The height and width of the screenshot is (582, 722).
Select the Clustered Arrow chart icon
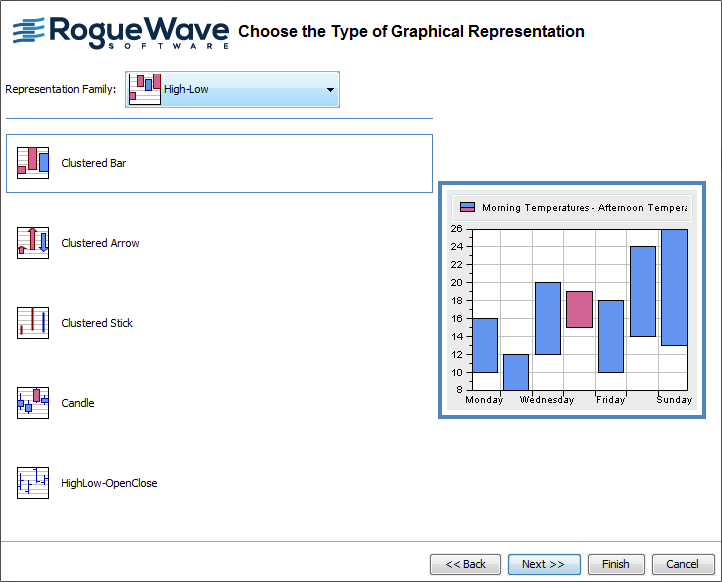33,243
